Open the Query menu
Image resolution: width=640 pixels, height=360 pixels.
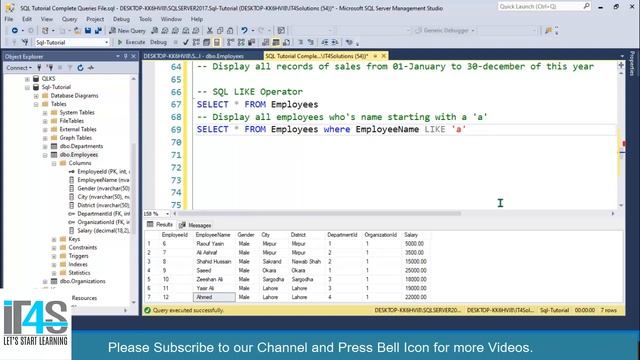click(x=69, y=19)
